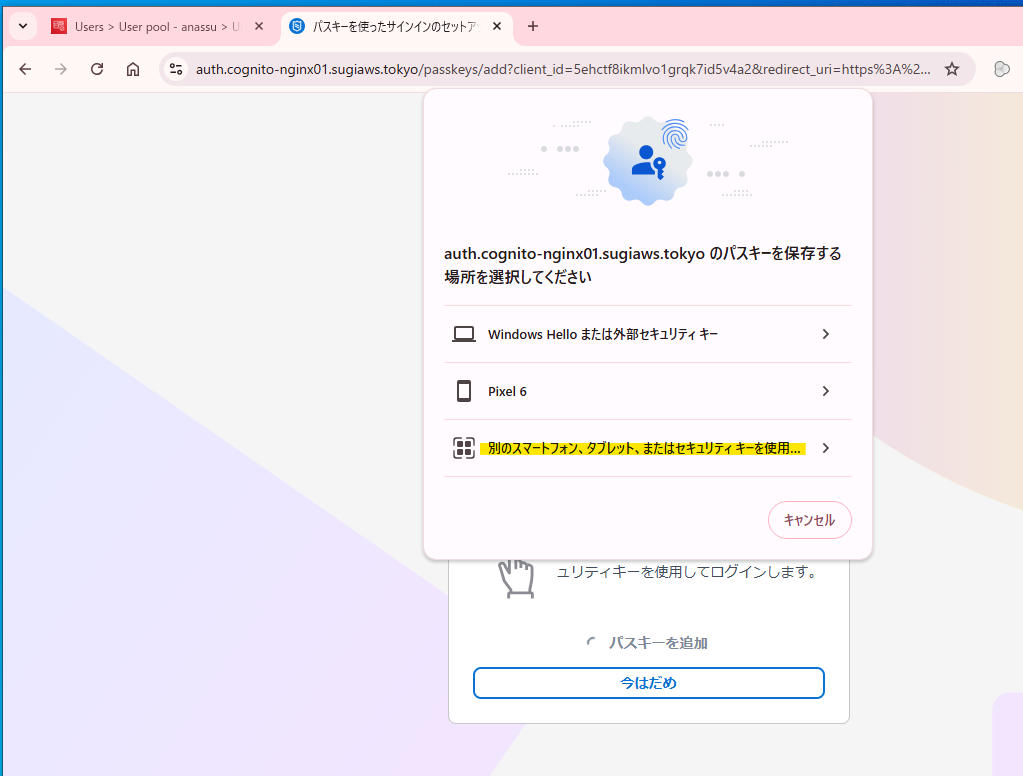Choose 別のスマートフォン、タブレット option
The image size is (1023, 776).
pyautogui.click(x=648, y=448)
